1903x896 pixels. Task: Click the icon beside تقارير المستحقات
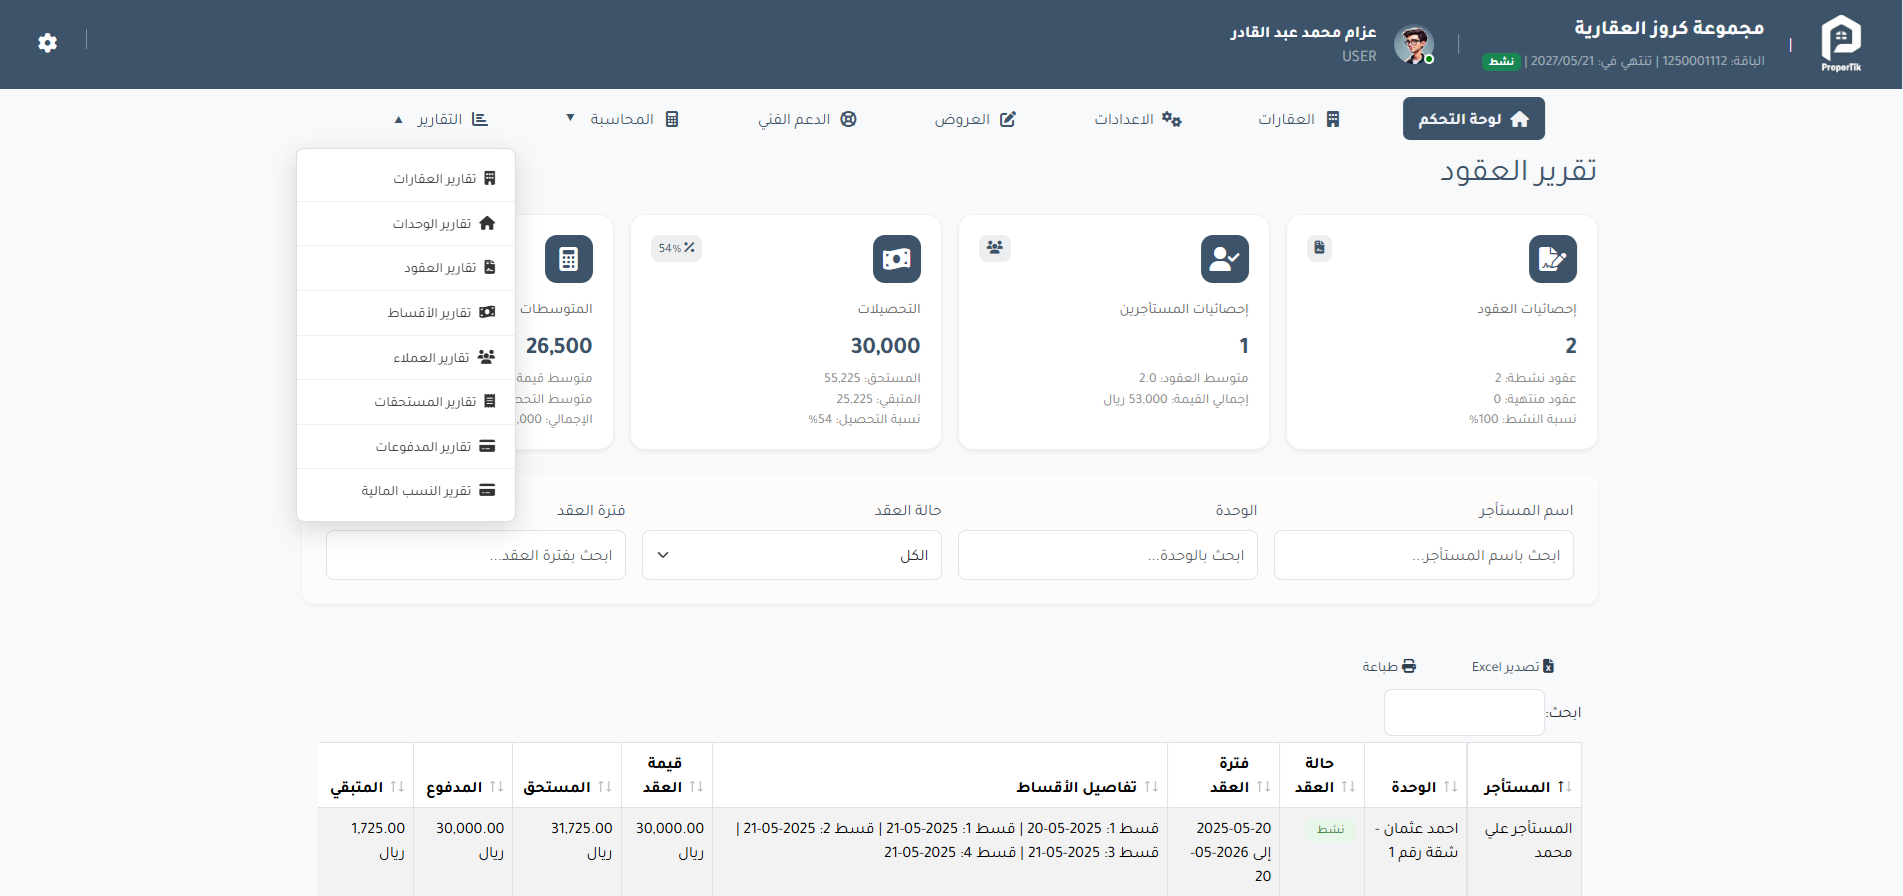[489, 401]
